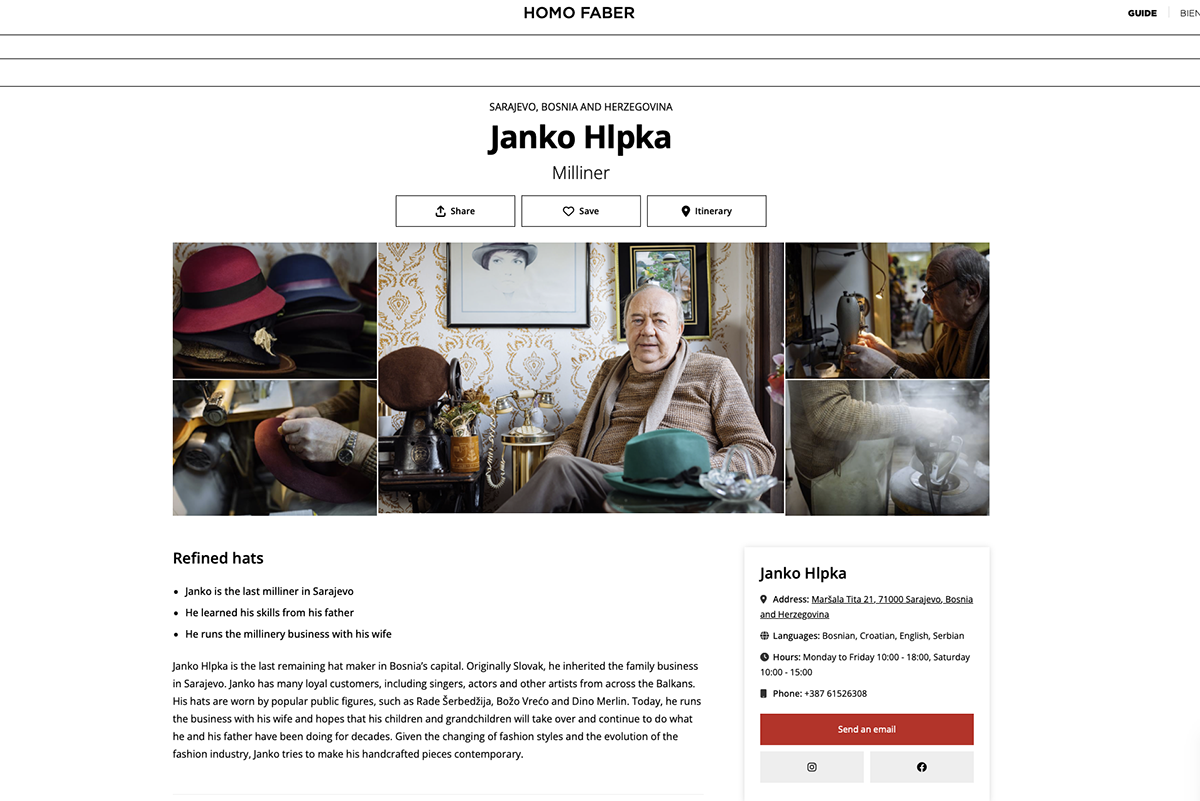View the portrait photo with green hat
The width and height of the screenshot is (1200, 801).
coord(581,378)
